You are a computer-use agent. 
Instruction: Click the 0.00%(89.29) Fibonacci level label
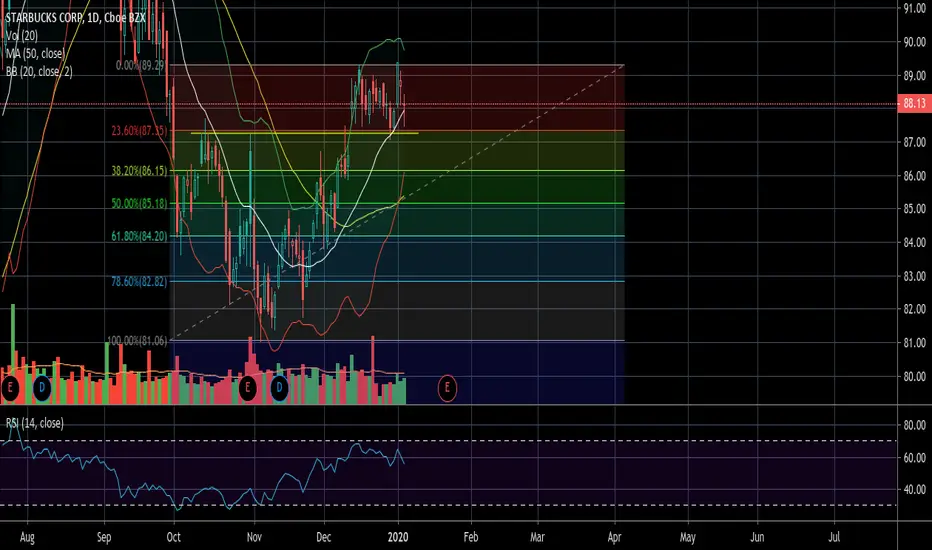click(x=140, y=65)
